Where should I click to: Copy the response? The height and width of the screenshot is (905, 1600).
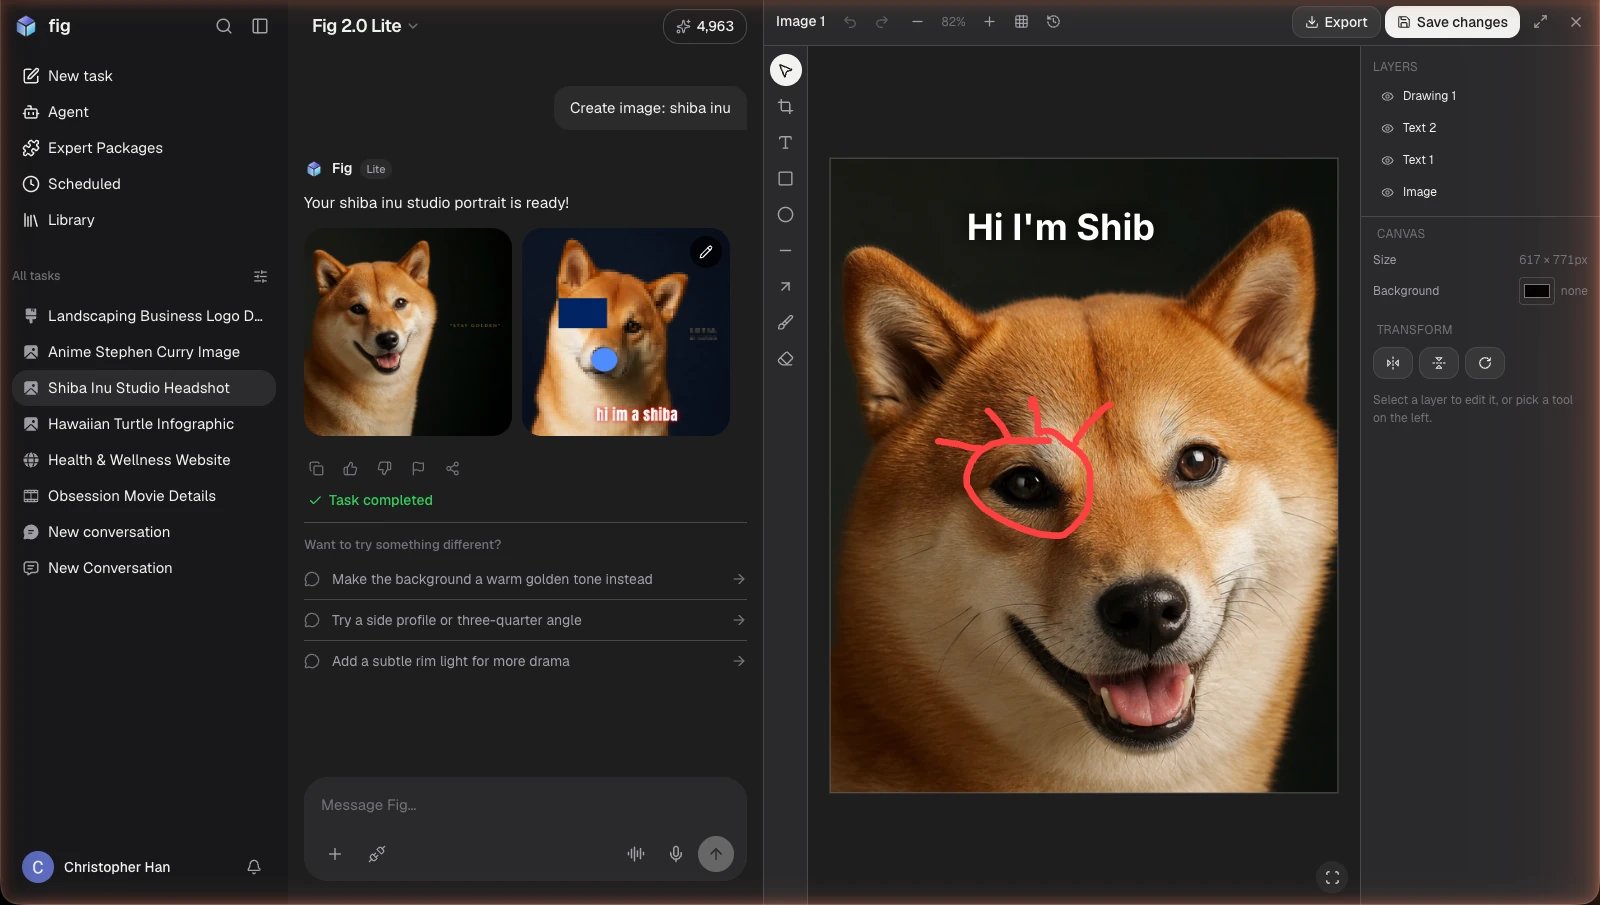point(316,468)
